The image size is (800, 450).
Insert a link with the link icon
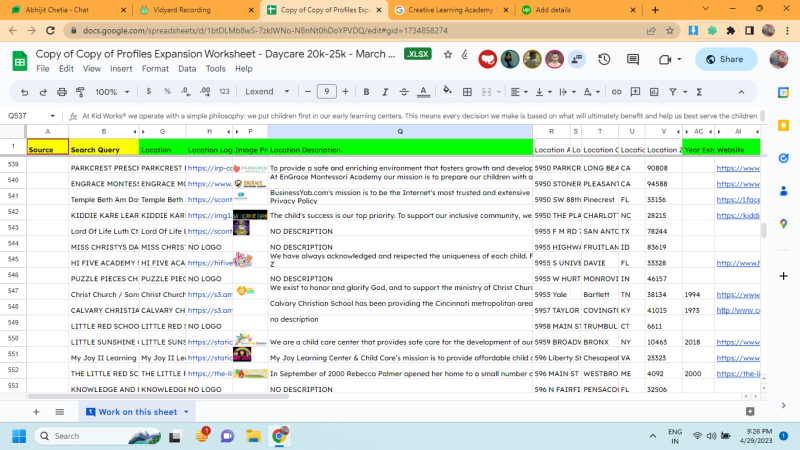click(x=616, y=92)
